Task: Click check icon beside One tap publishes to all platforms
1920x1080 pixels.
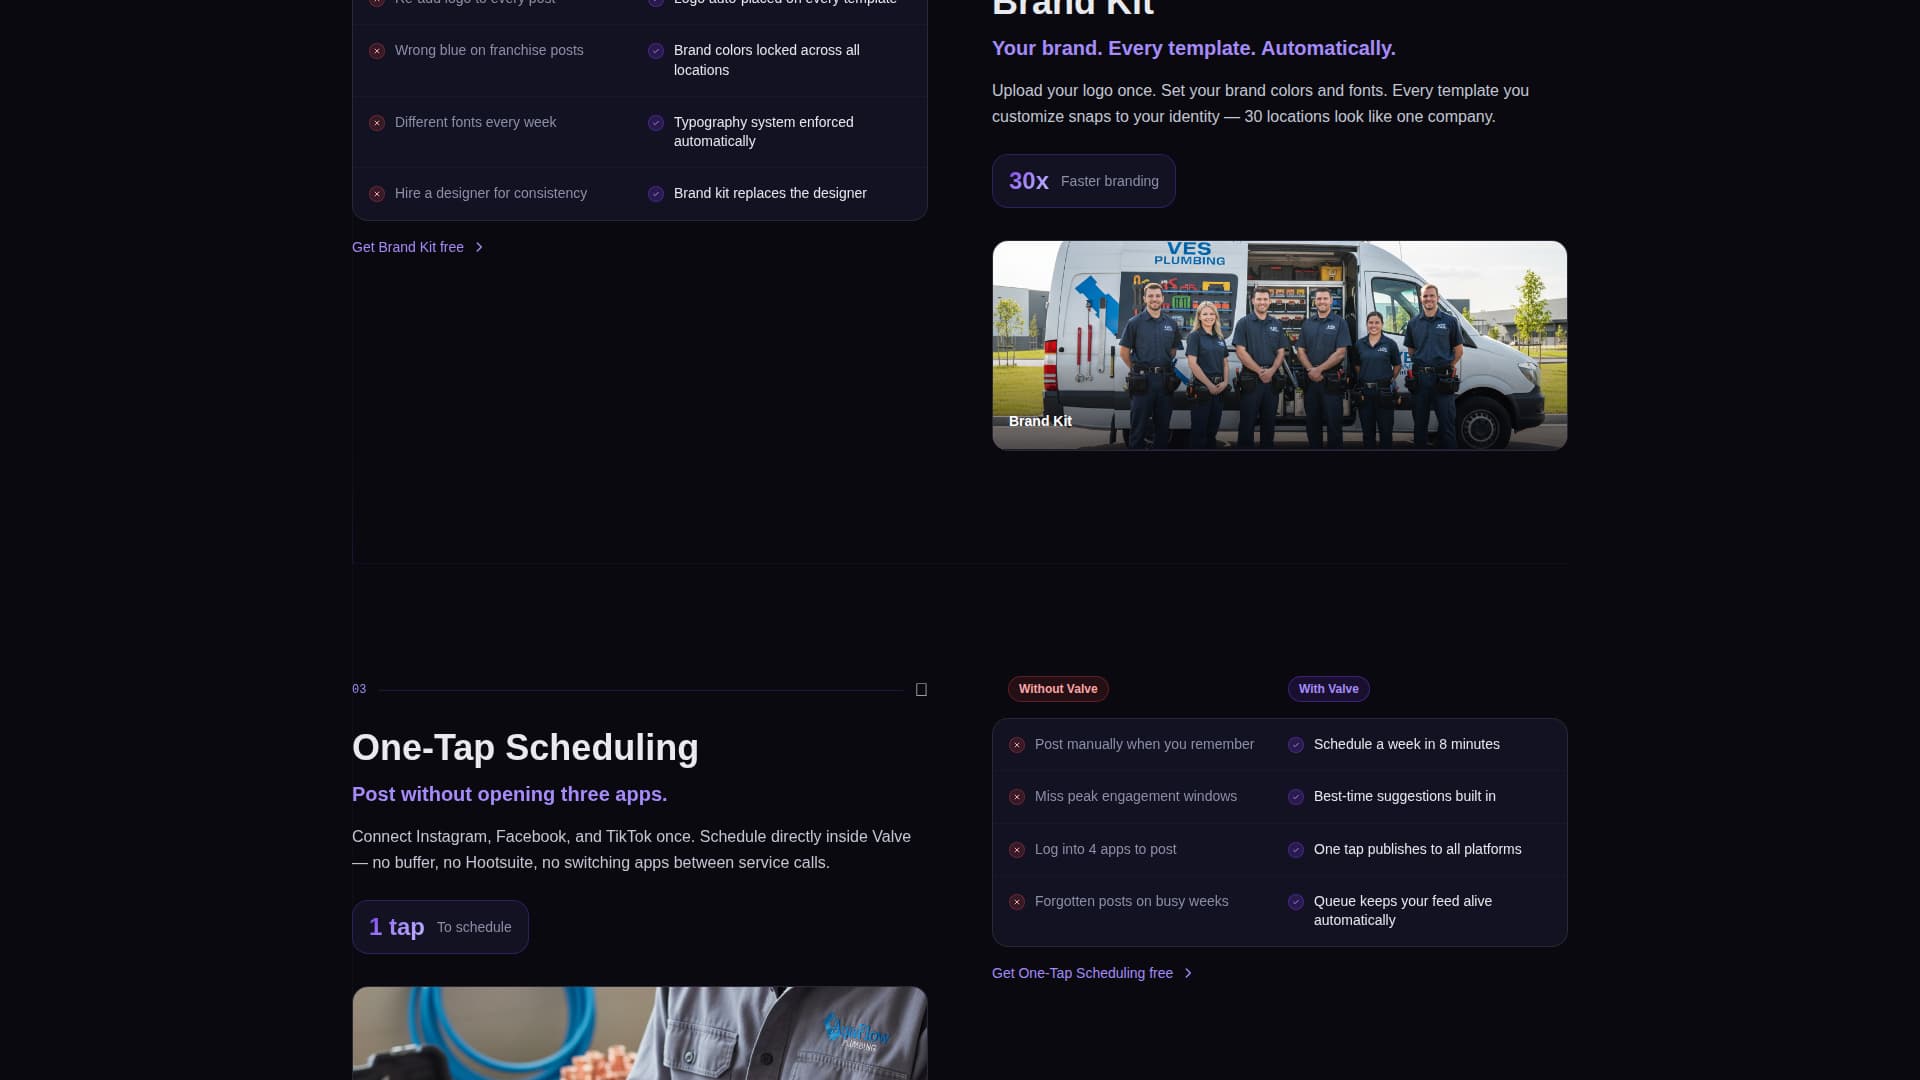Action: (1296, 850)
